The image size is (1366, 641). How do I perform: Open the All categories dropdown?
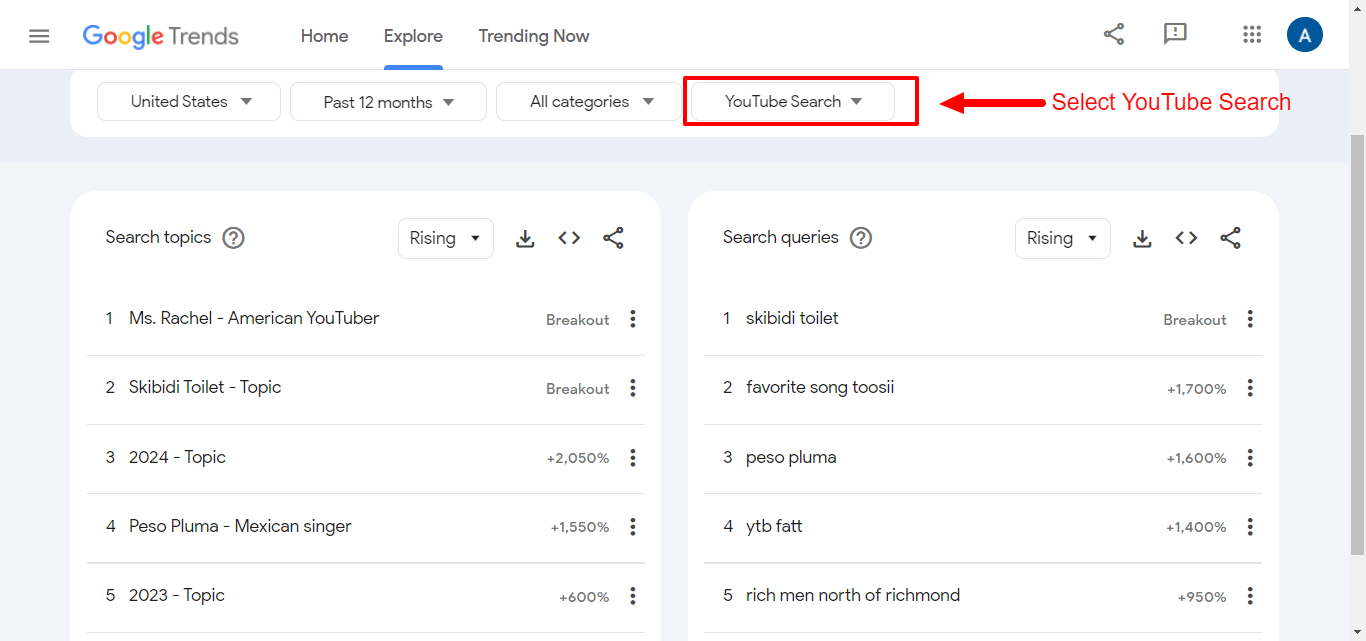(590, 101)
